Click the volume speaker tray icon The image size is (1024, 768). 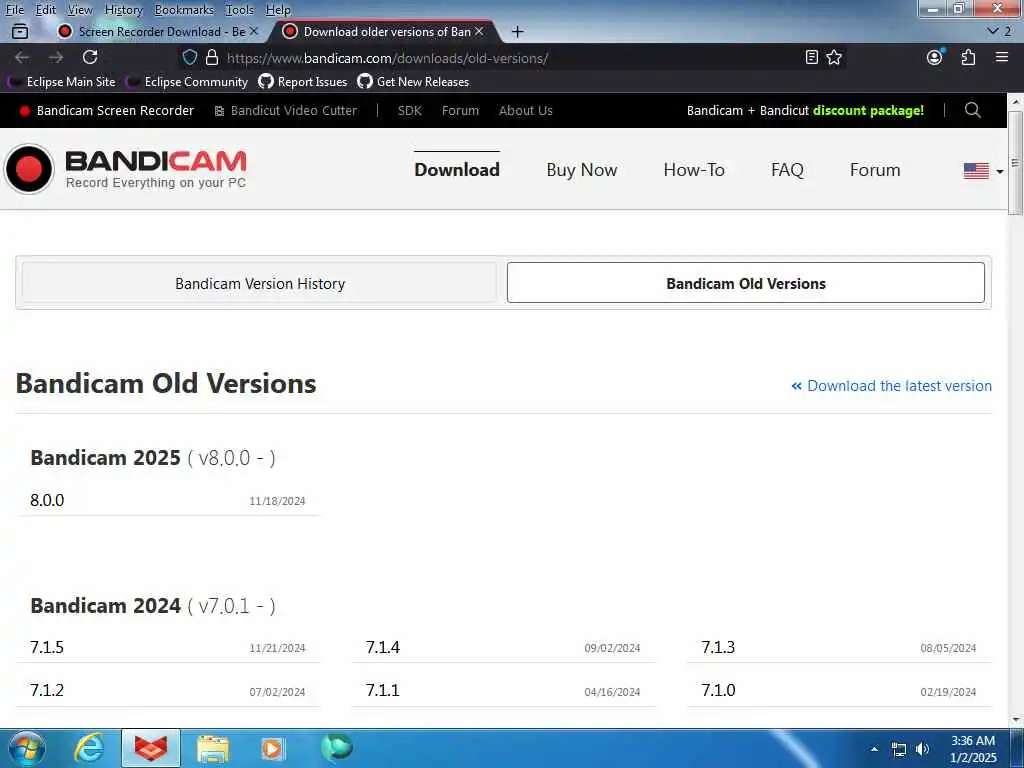pos(922,749)
